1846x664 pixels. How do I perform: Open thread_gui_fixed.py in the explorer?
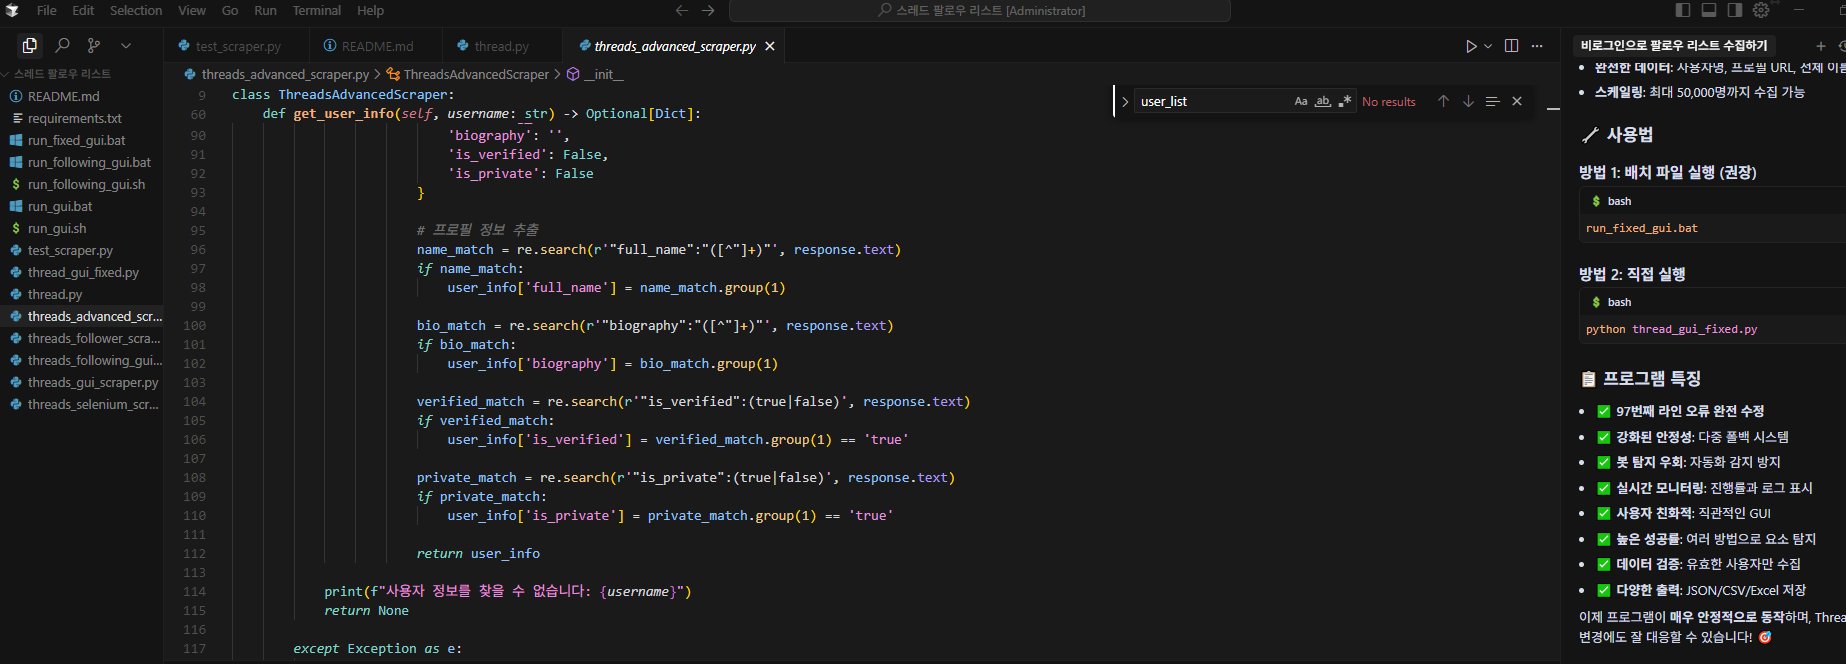82,272
